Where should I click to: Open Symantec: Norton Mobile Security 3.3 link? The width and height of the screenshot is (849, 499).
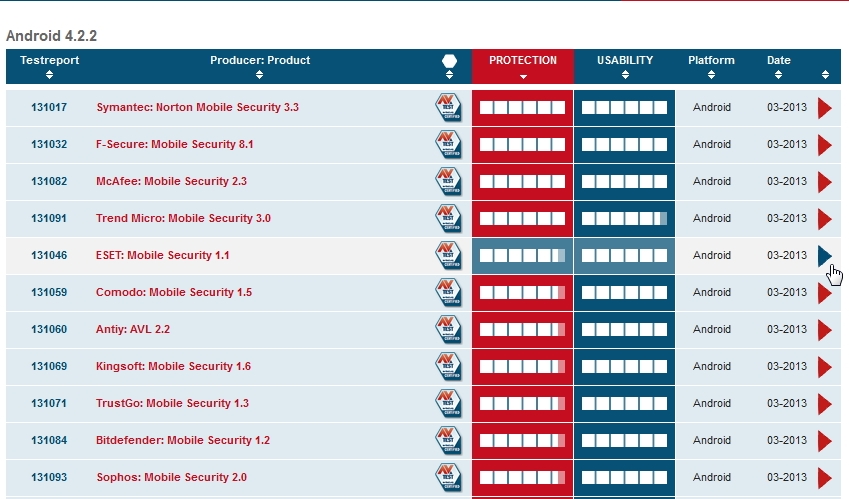(x=198, y=107)
